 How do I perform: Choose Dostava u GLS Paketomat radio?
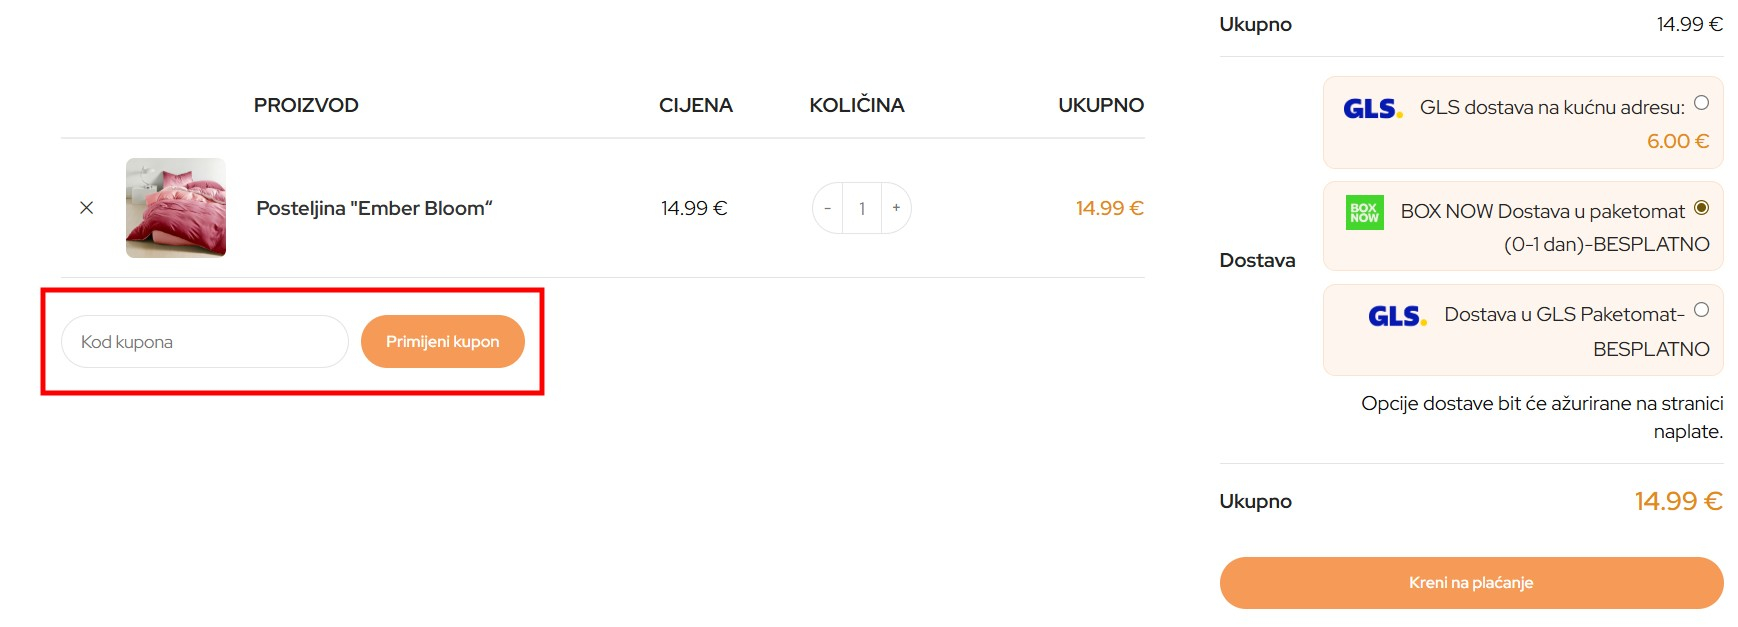pos(1701,310)
